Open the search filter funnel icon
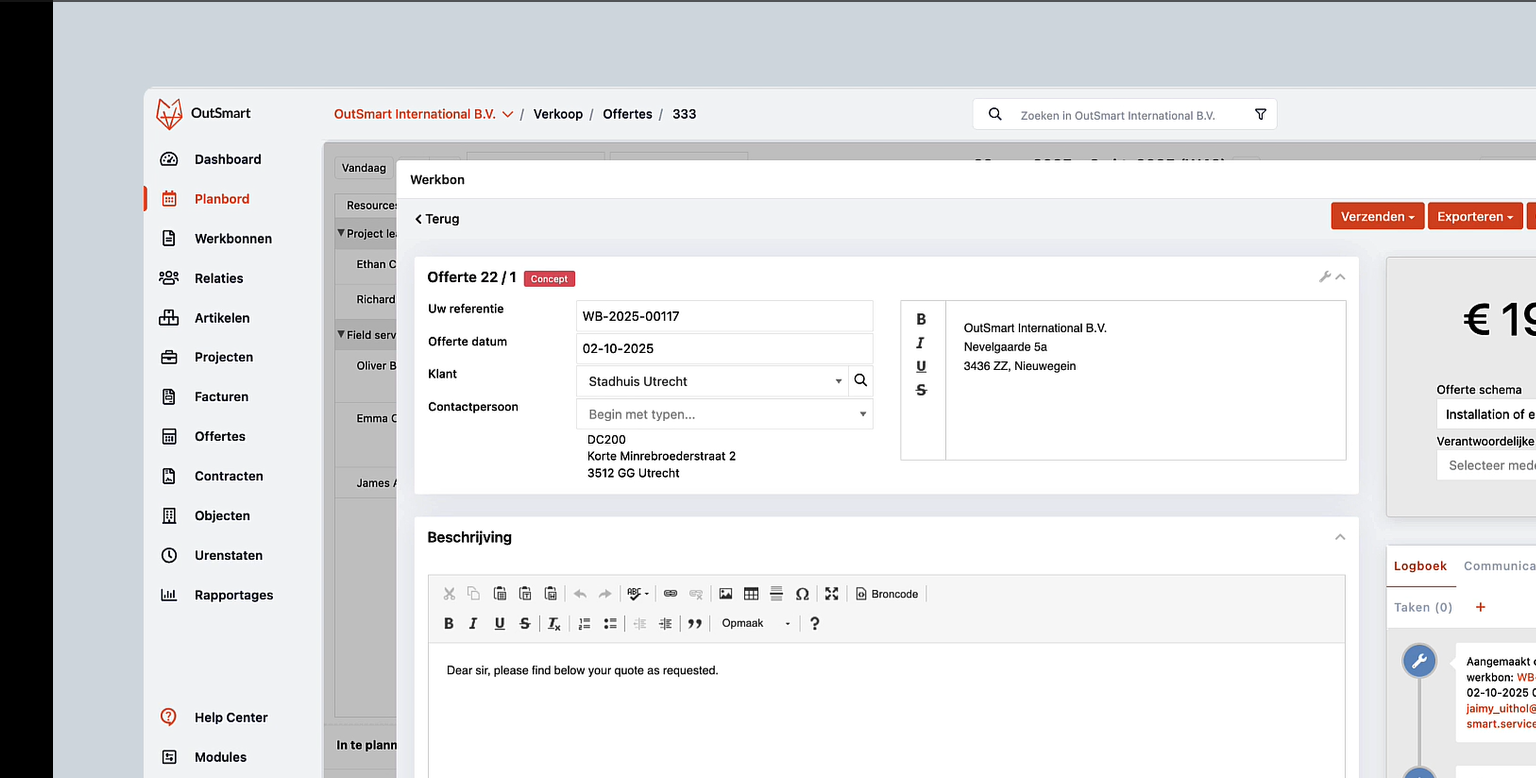Screen dimensions: 1536x778 pos(1260,115)
